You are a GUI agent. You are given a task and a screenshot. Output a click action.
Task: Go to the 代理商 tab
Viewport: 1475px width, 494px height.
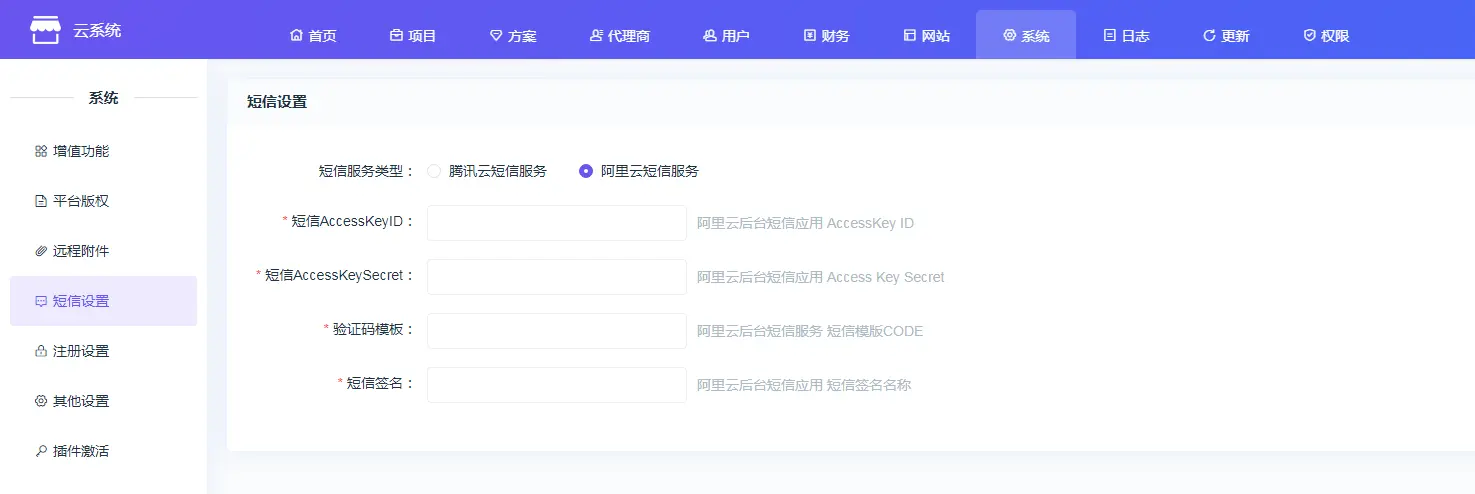620,35
